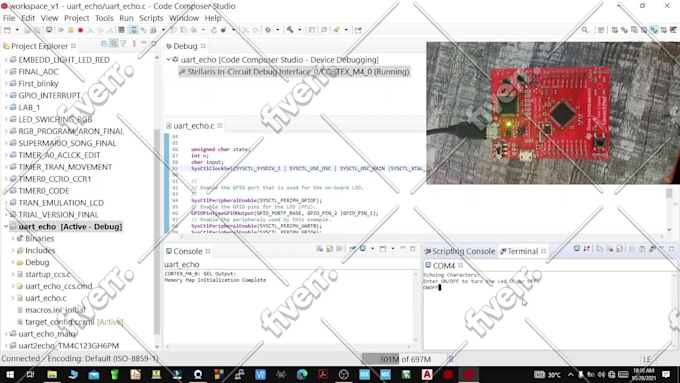The width and height of the screenshot is (680, 383).
Task: Expand the FINAL_ADC project
Action: 6,72
